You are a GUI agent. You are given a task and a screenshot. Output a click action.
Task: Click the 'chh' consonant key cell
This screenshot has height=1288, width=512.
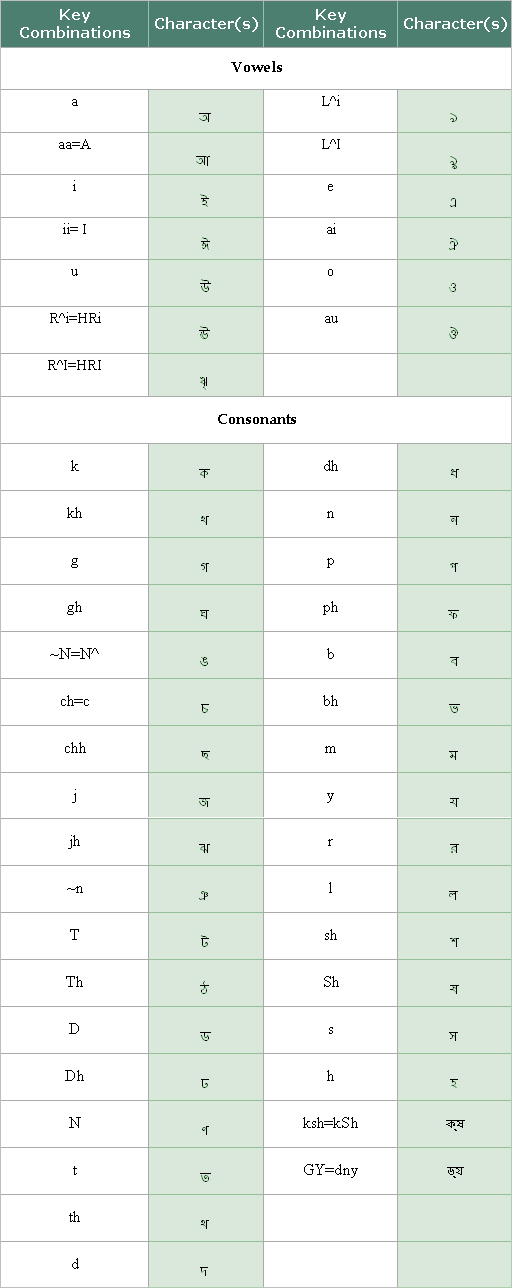point(75,749)
